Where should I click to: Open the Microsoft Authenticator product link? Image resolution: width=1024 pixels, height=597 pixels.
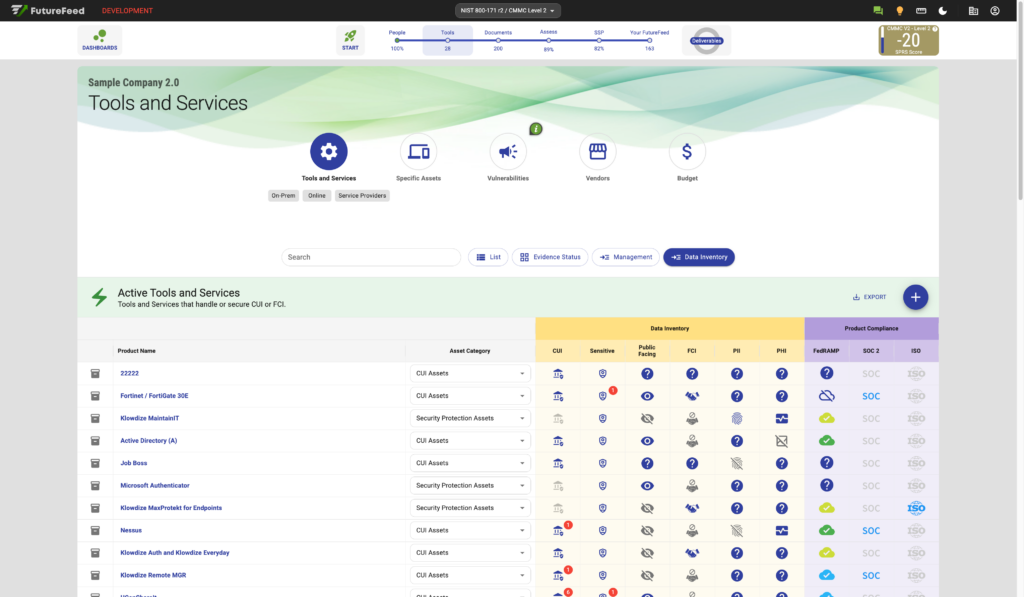point(155,485)
